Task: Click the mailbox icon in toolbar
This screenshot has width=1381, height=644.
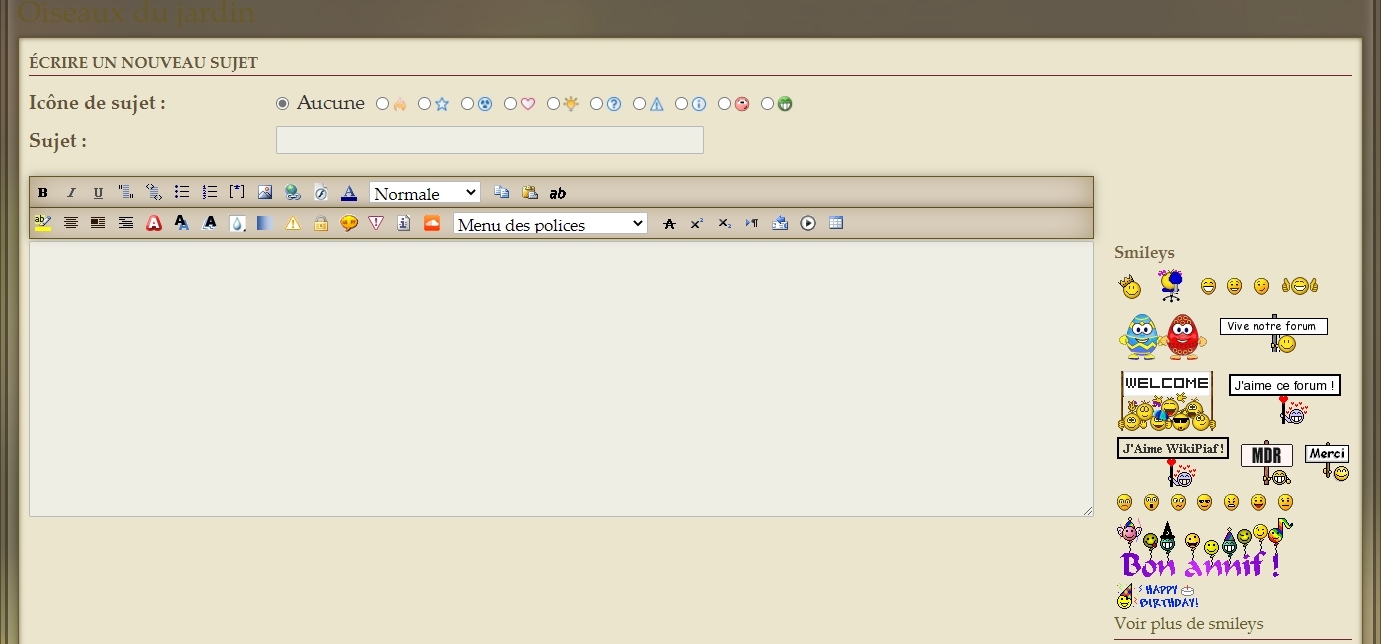Action: click(x=780, y=223)
